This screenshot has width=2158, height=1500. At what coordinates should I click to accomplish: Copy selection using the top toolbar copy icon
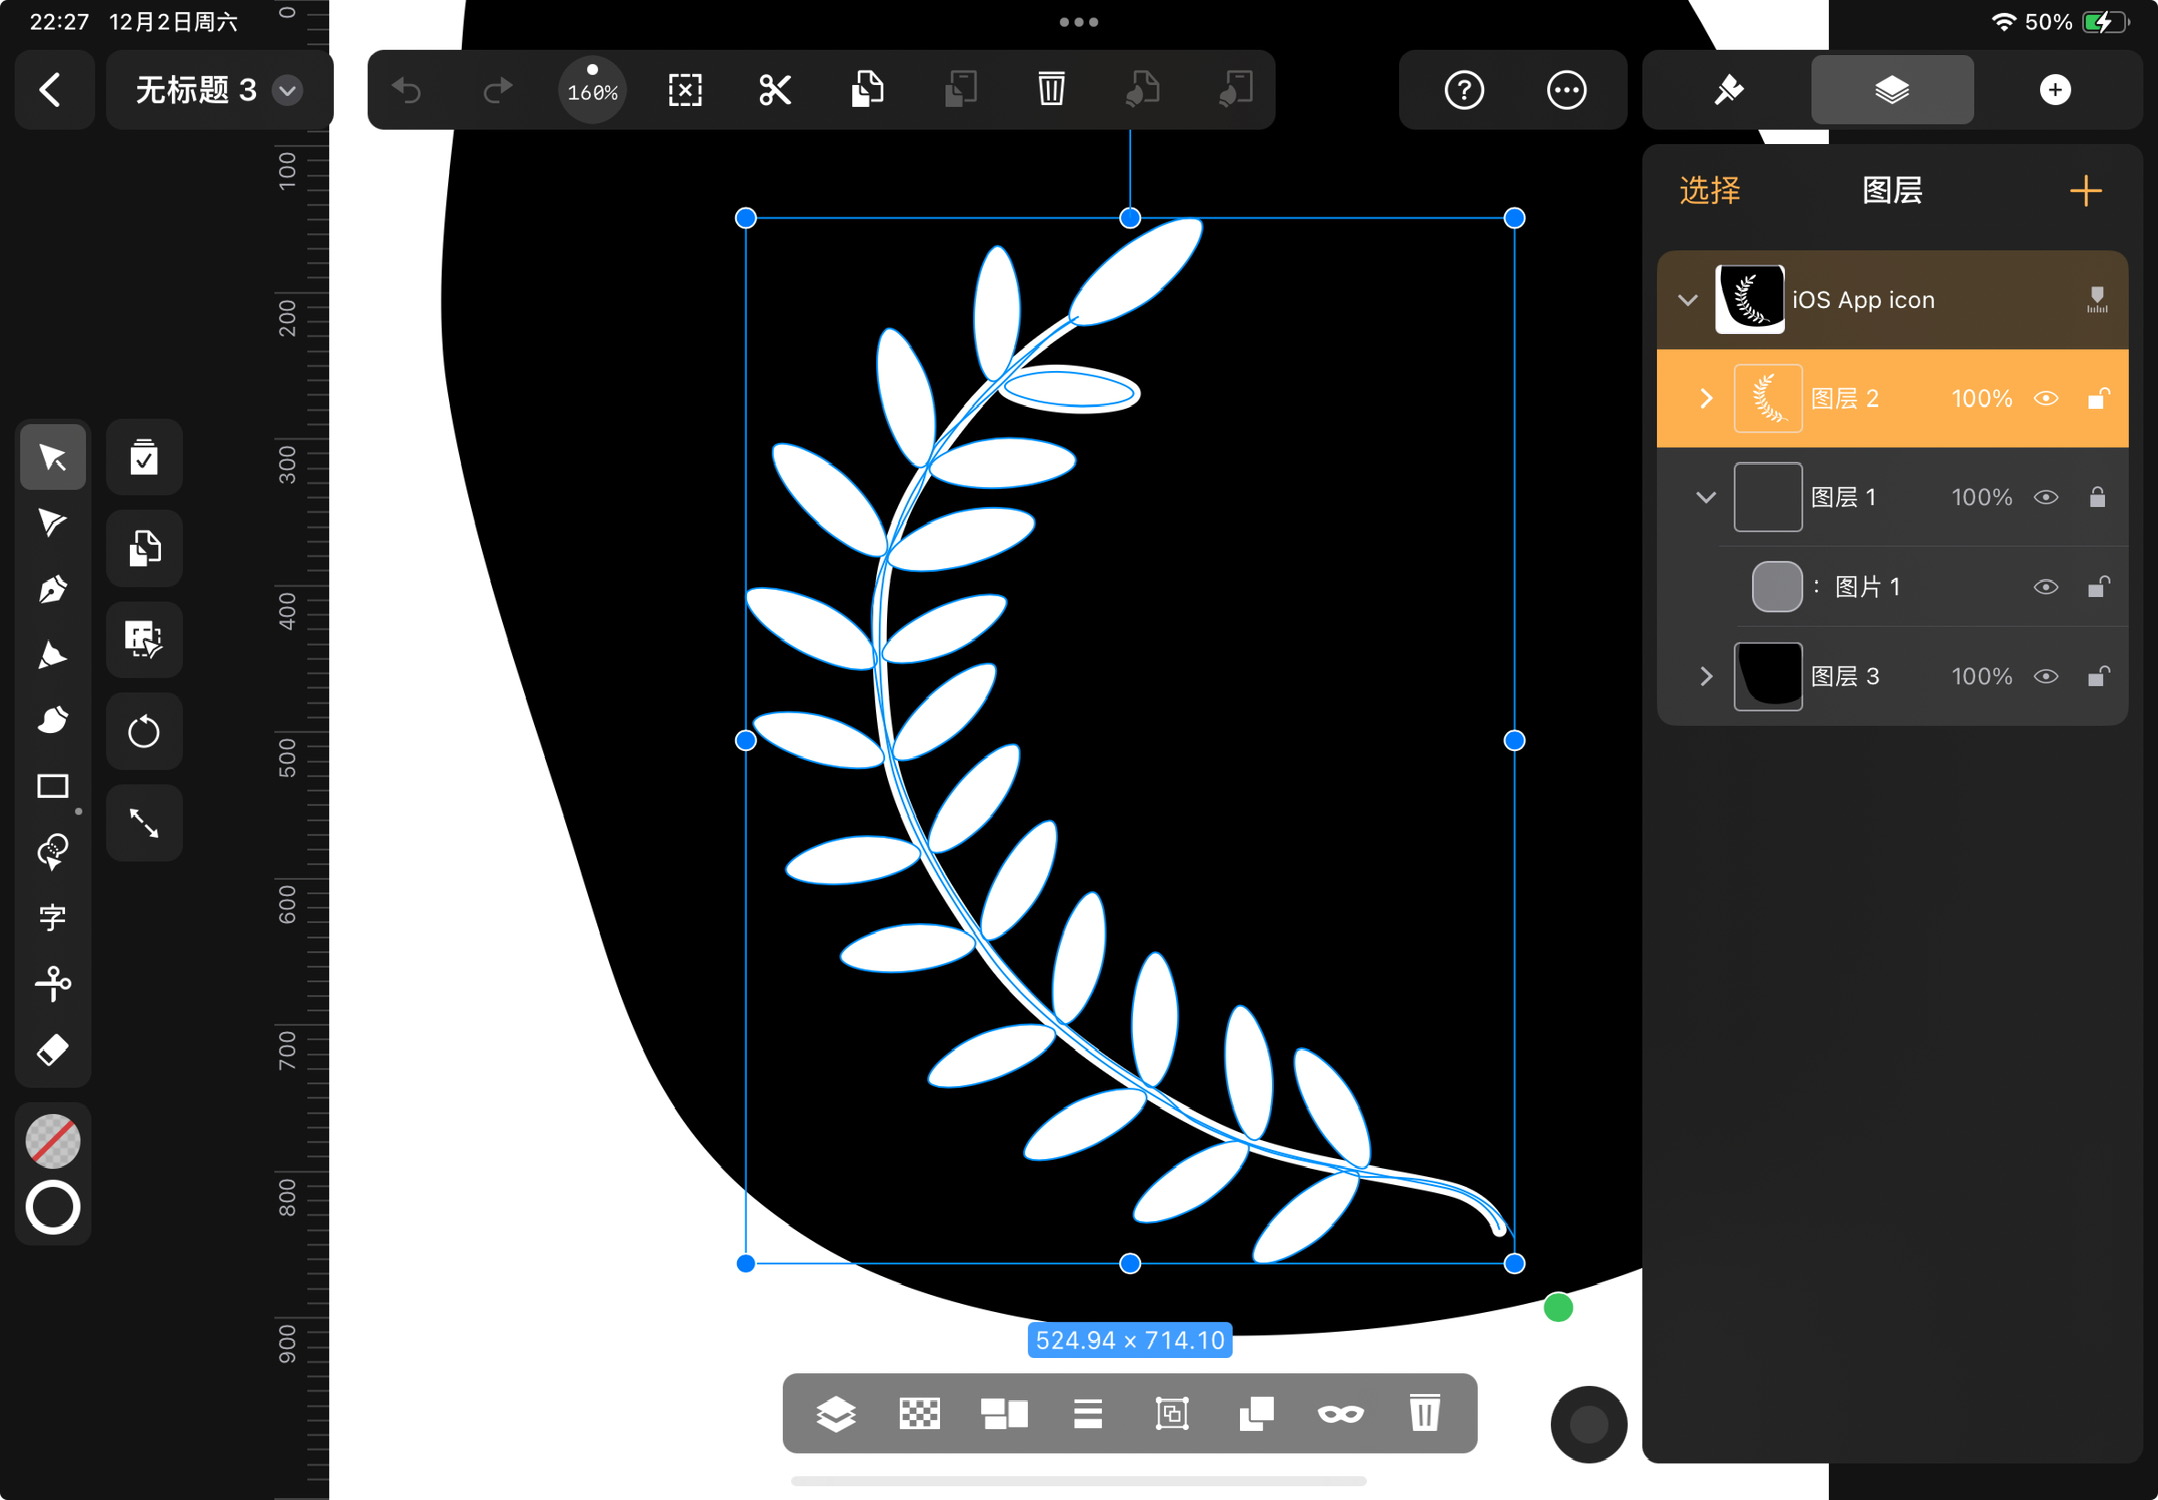(867, 90)
